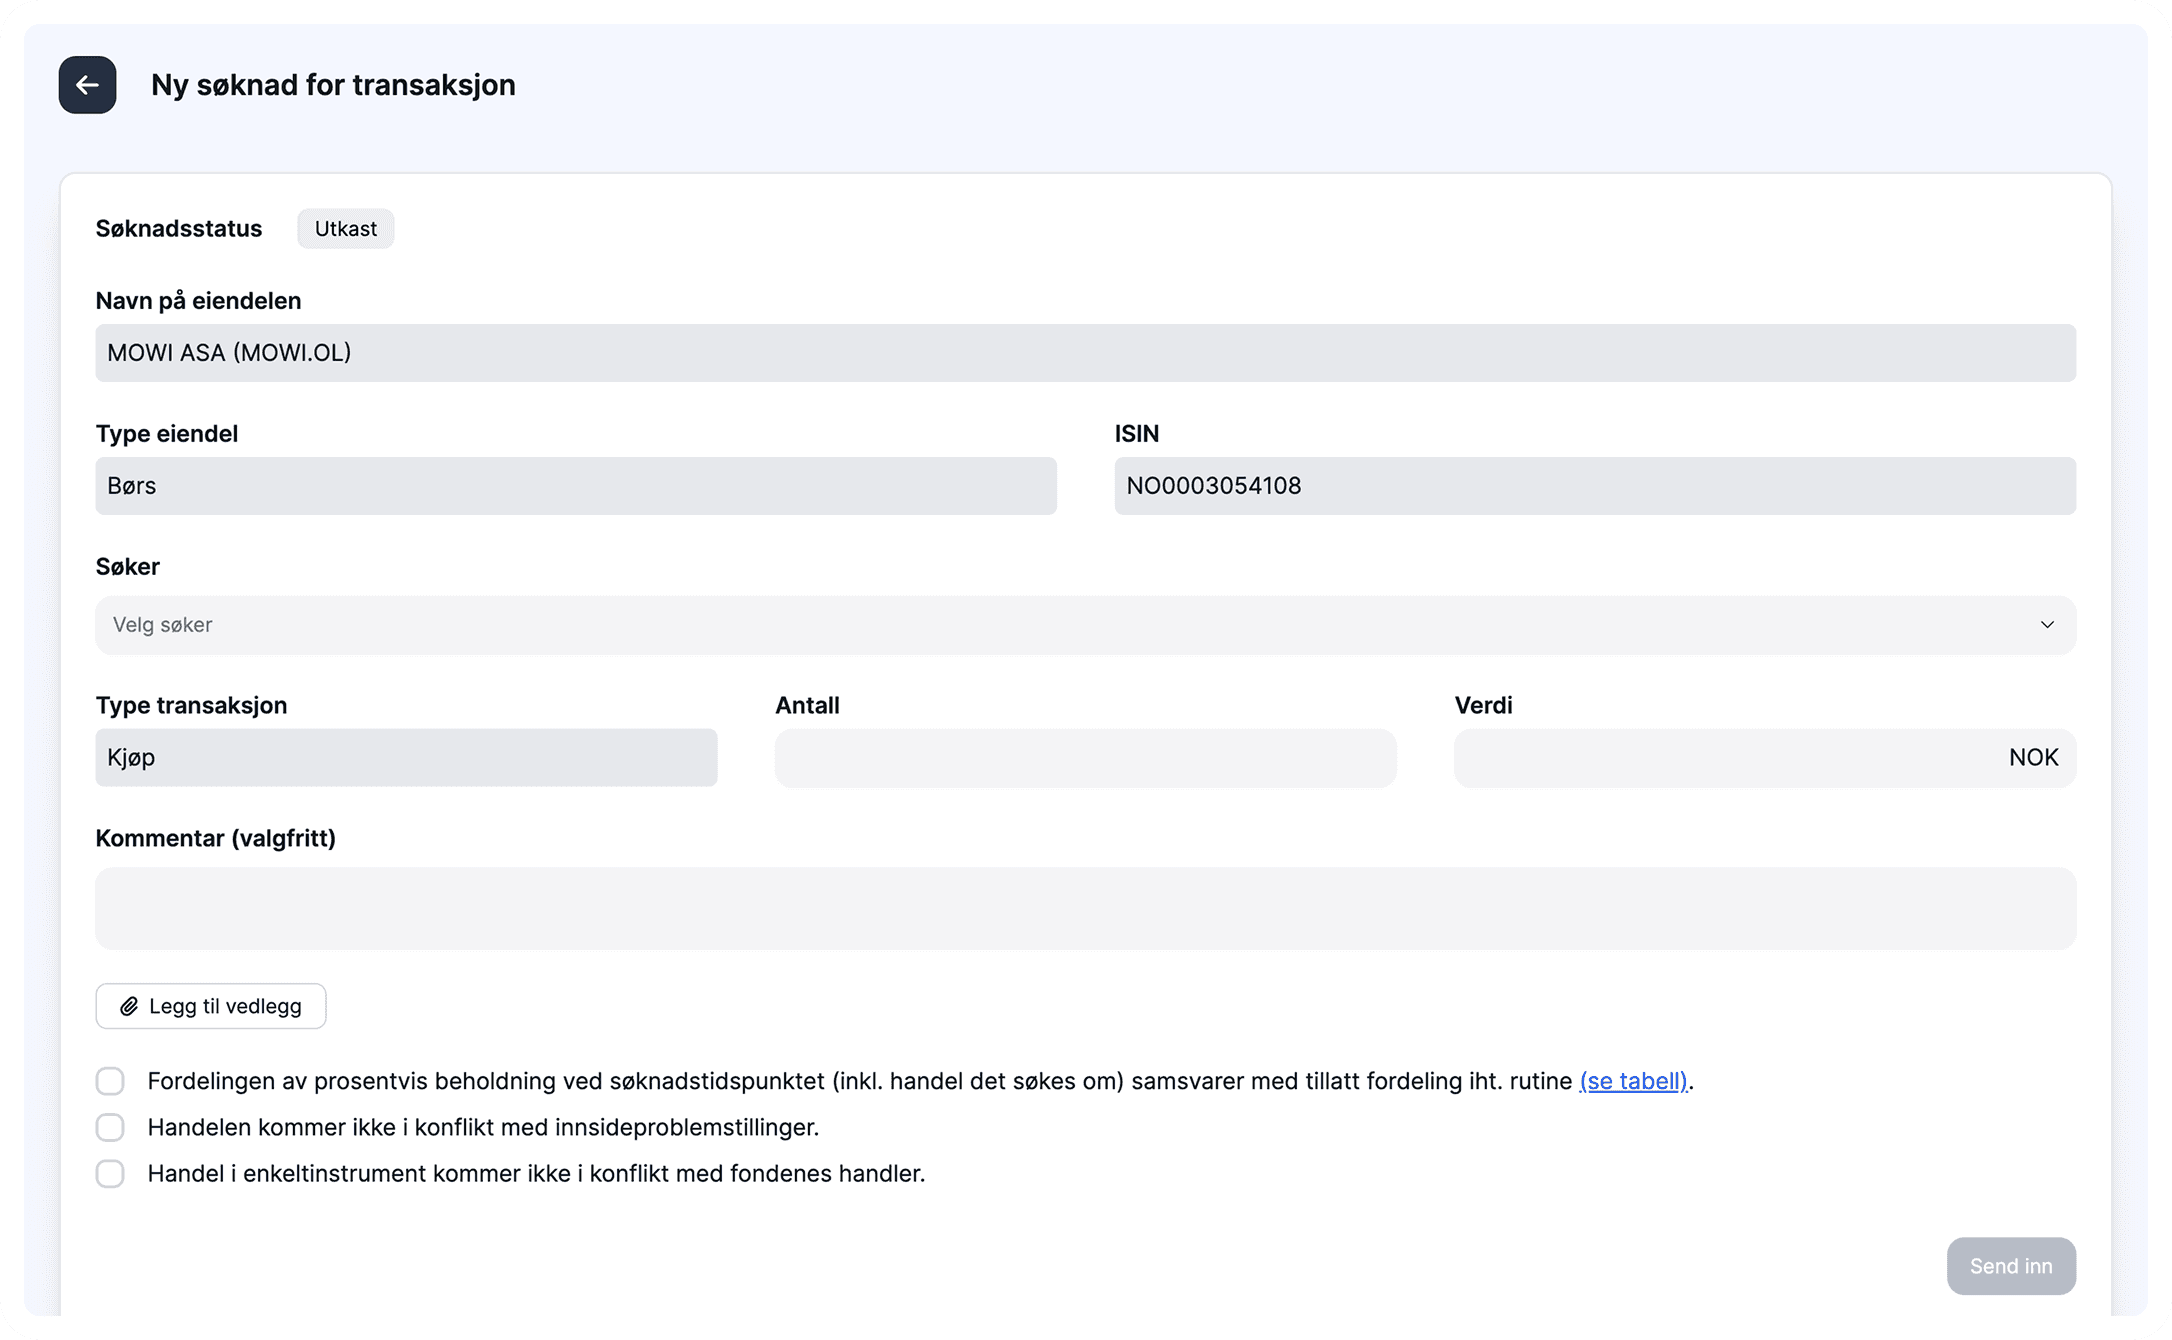Image resolution: width=2172 pixels, height=1340 pixels.
Task: Check the percentage holdings distribution checkbox
Action: click(x=110, y=1081)
